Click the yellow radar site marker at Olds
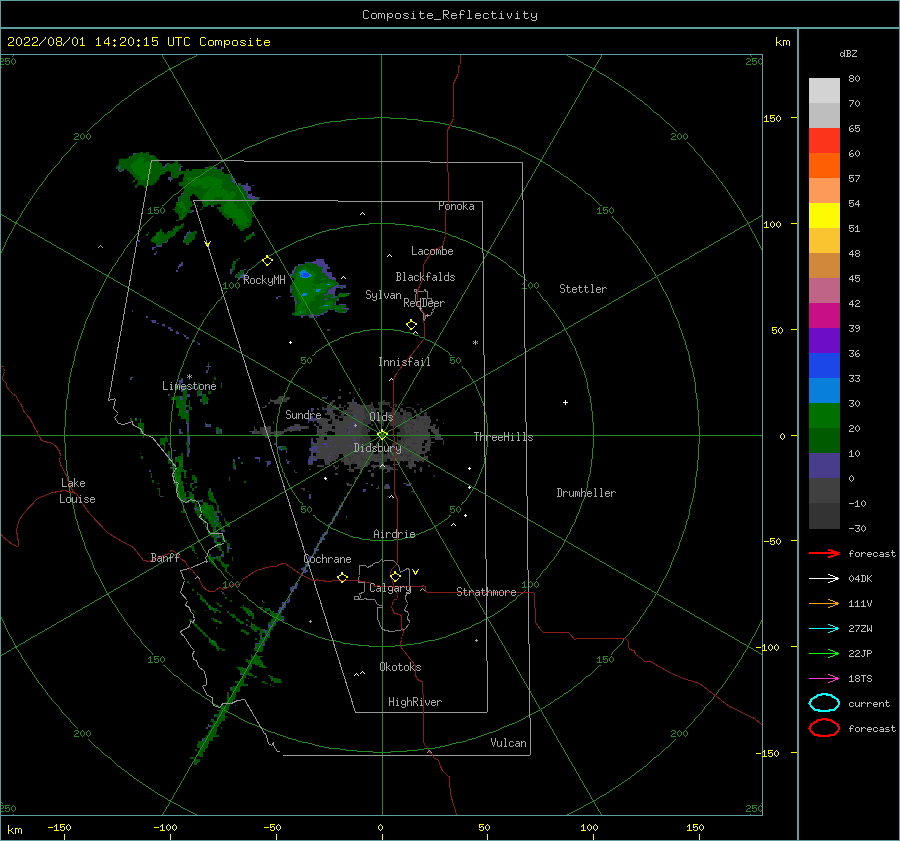This screenshot has width=900, height=841. coord(382,435)
